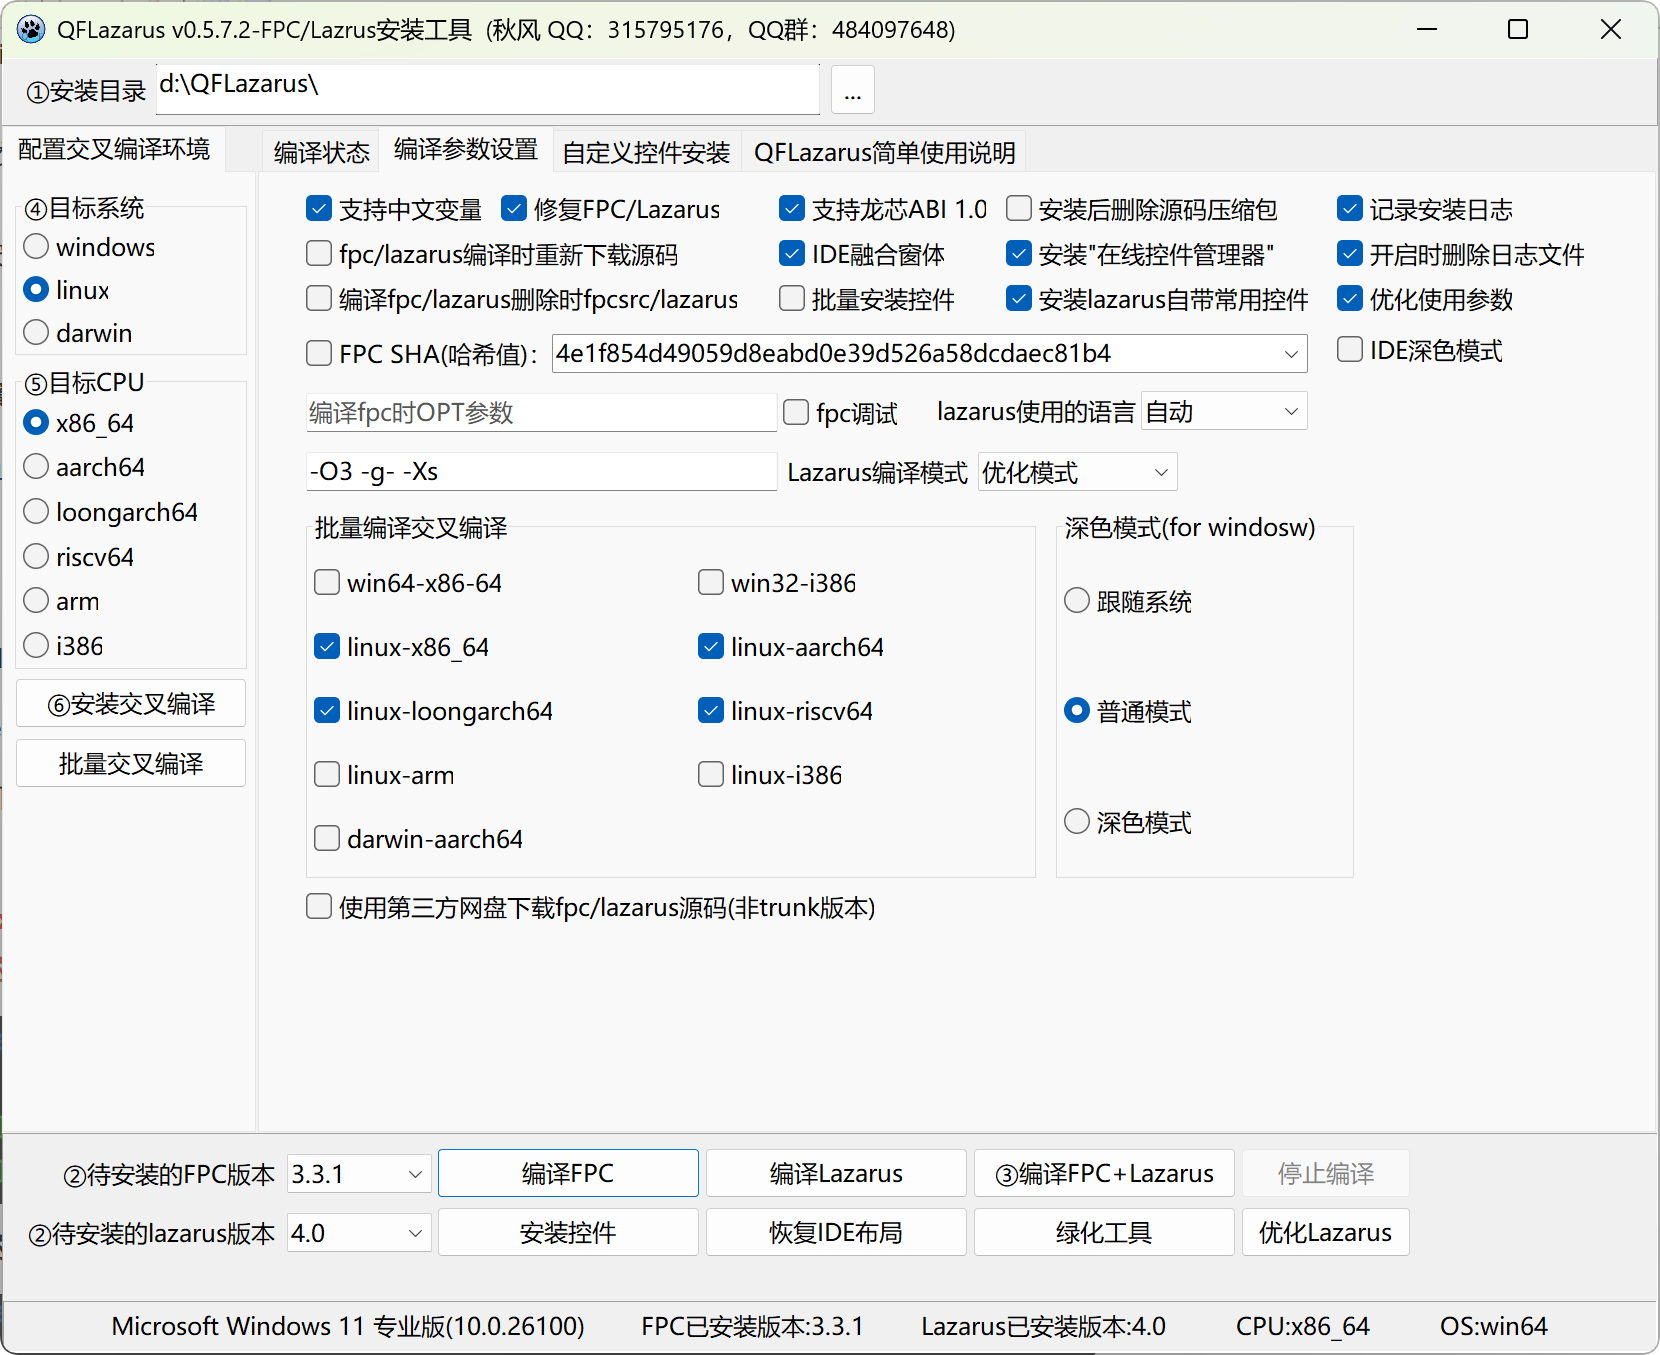This screenshot has height=1355, width=1660.
Task: Open the lazarus version 4.0 dropdown
Action: point(359,1233)
